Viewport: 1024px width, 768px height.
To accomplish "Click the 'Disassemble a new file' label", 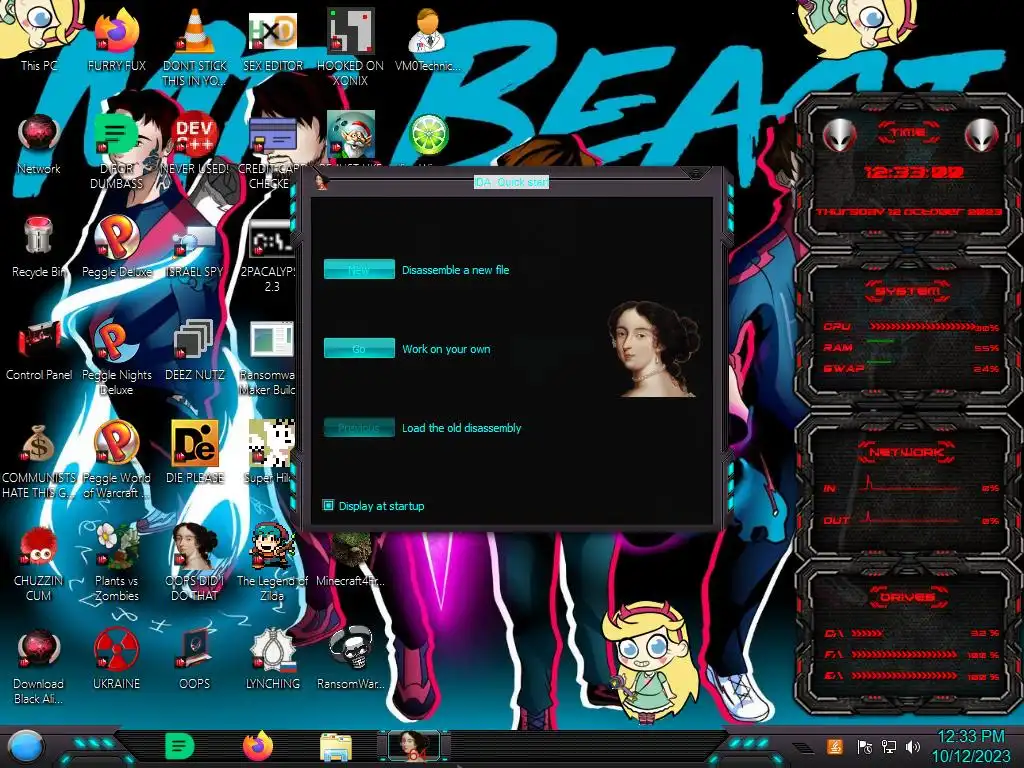I will [455, 270].
